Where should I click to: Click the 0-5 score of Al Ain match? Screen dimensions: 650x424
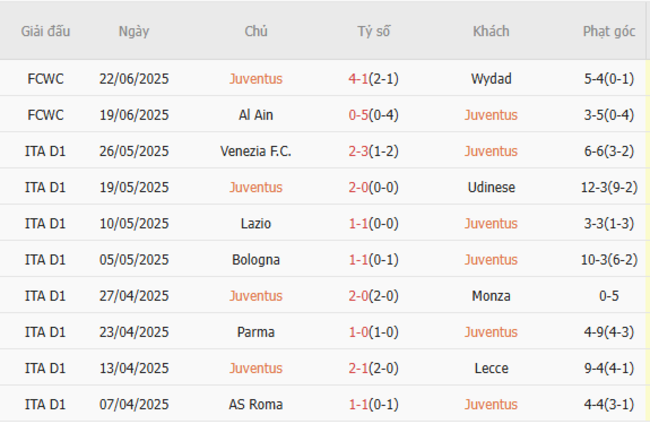coord(359,115)
